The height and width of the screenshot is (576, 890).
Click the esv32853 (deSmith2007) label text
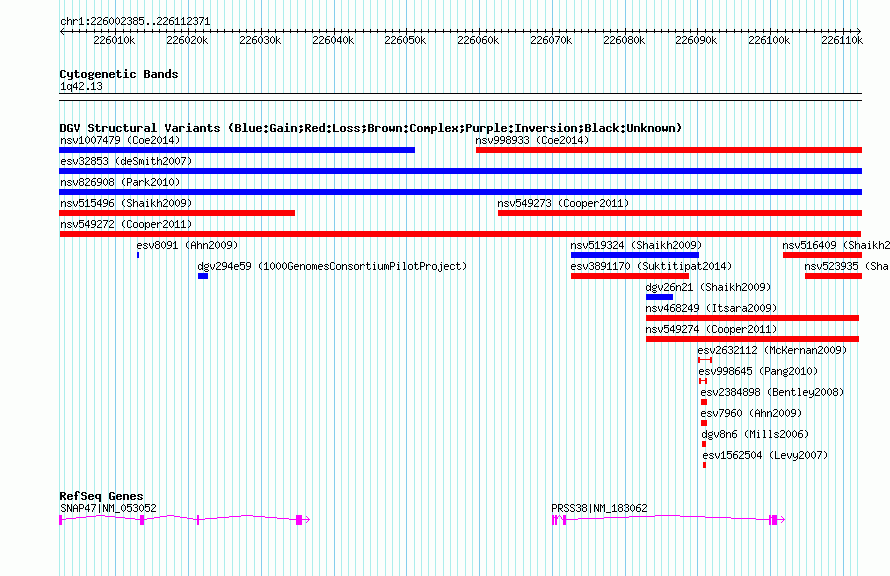126,161
